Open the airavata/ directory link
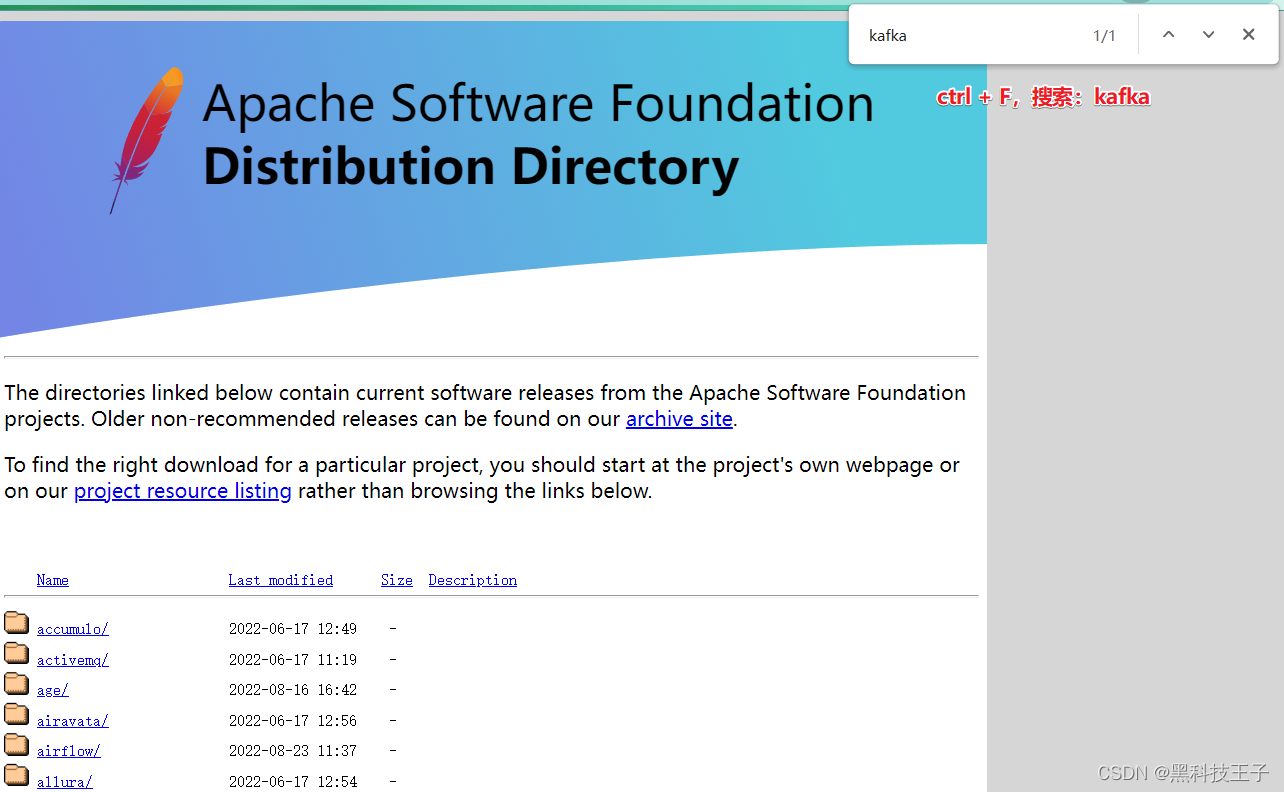 pyautogui.click(x=73, y=721)
